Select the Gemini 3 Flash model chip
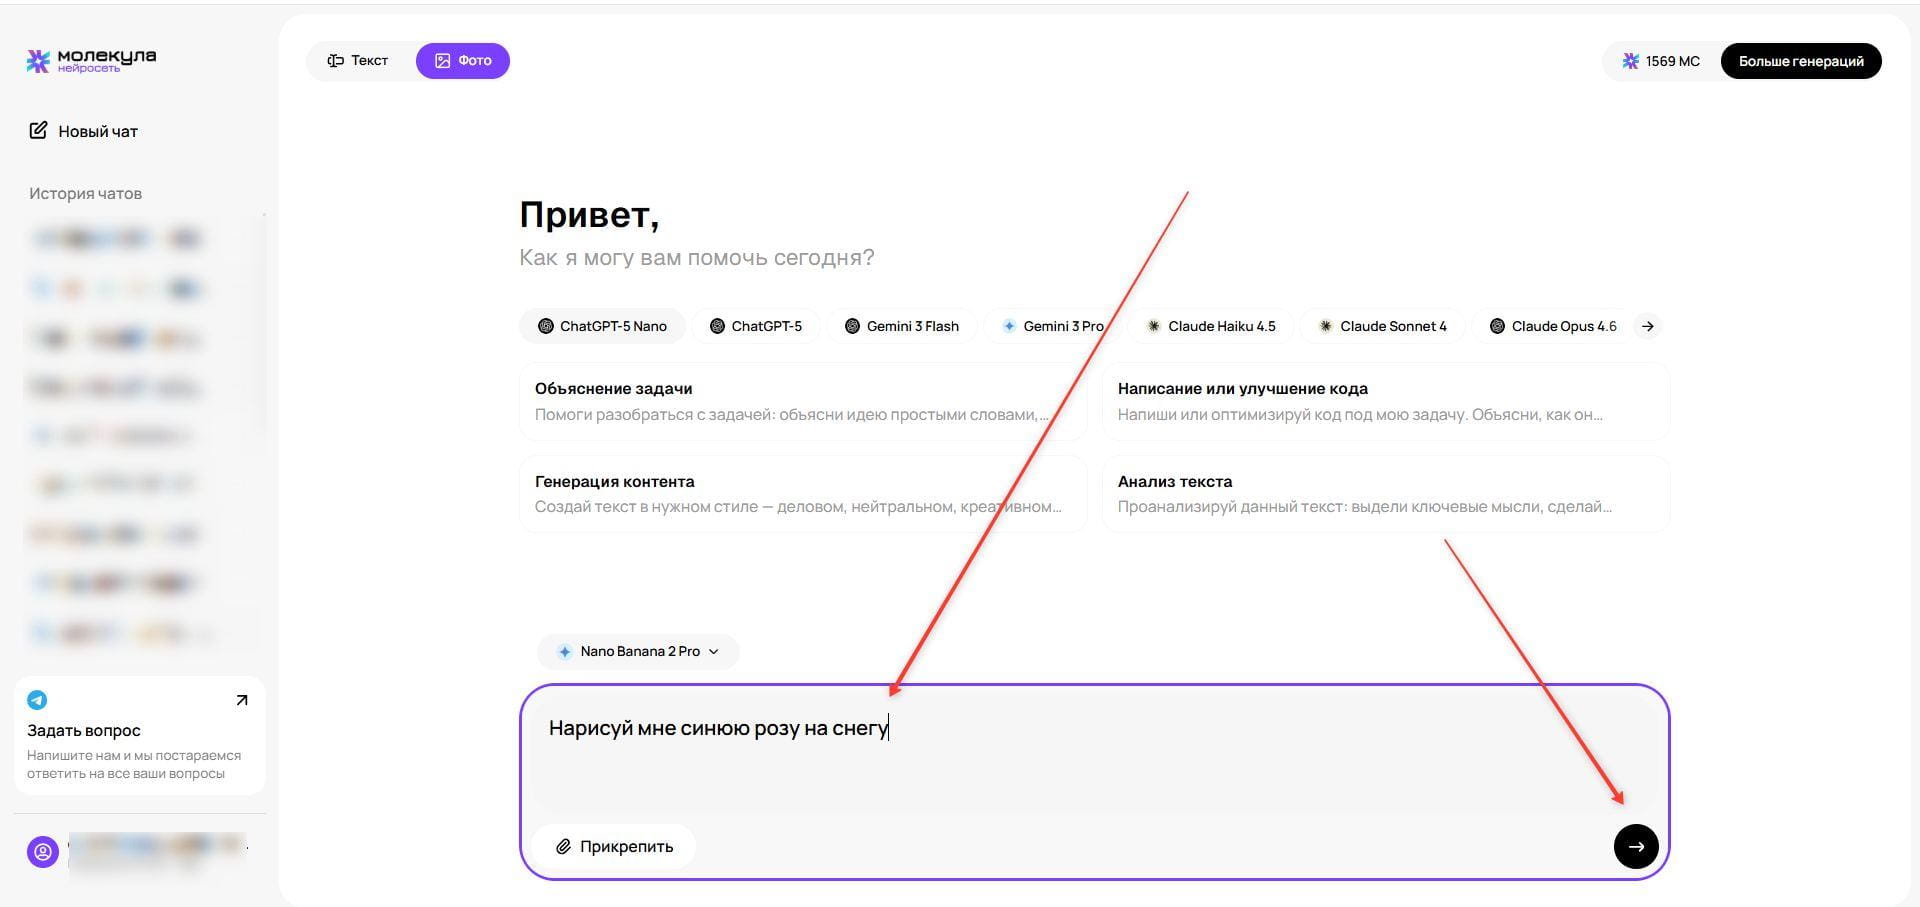Viewport: 1920px width, 907px height. click(x=902, y=326)
